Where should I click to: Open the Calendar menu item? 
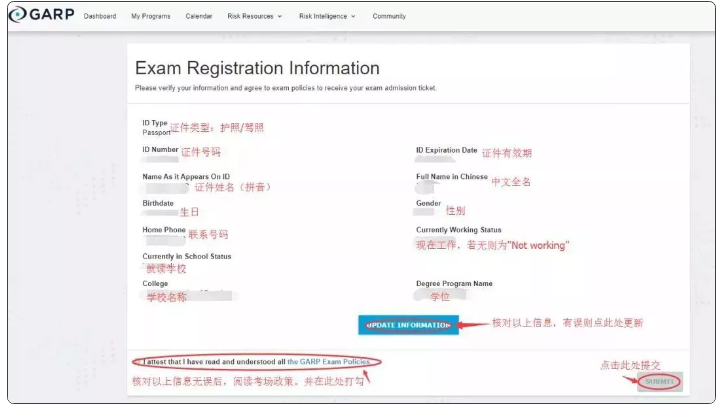pos(199,16)
